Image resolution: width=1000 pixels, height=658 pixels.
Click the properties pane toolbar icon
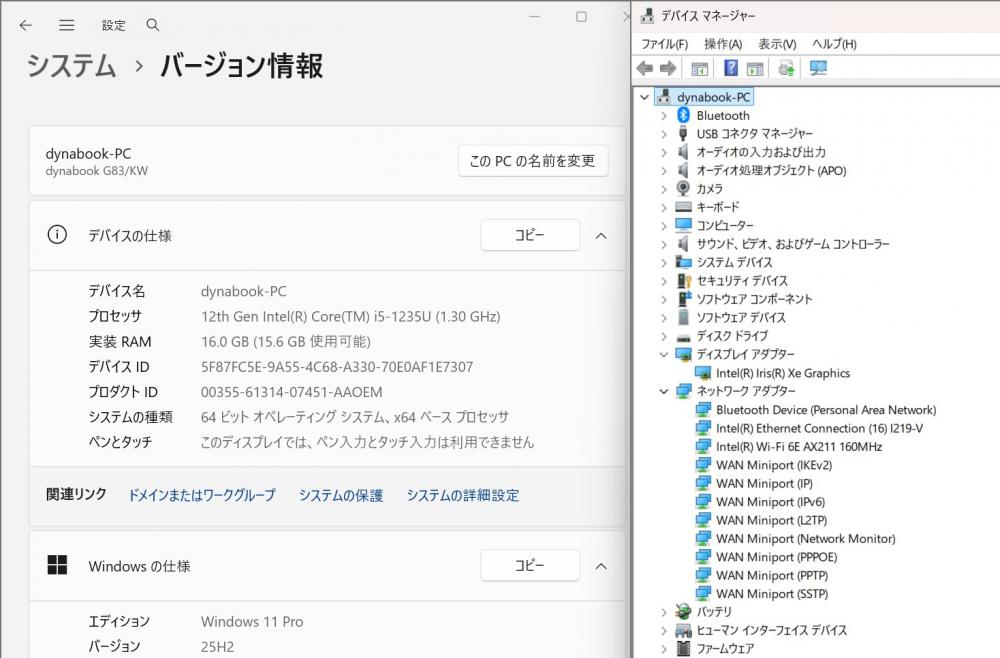tap(755, 68)
